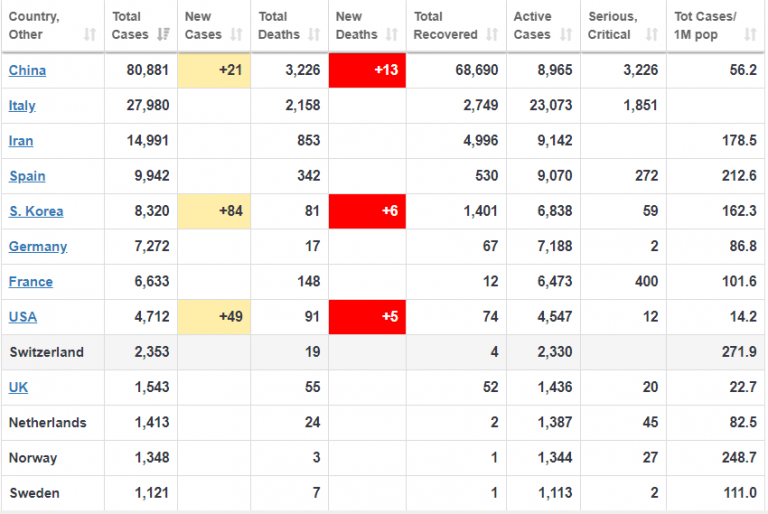Sort table by Total Deaths icon

312,35
